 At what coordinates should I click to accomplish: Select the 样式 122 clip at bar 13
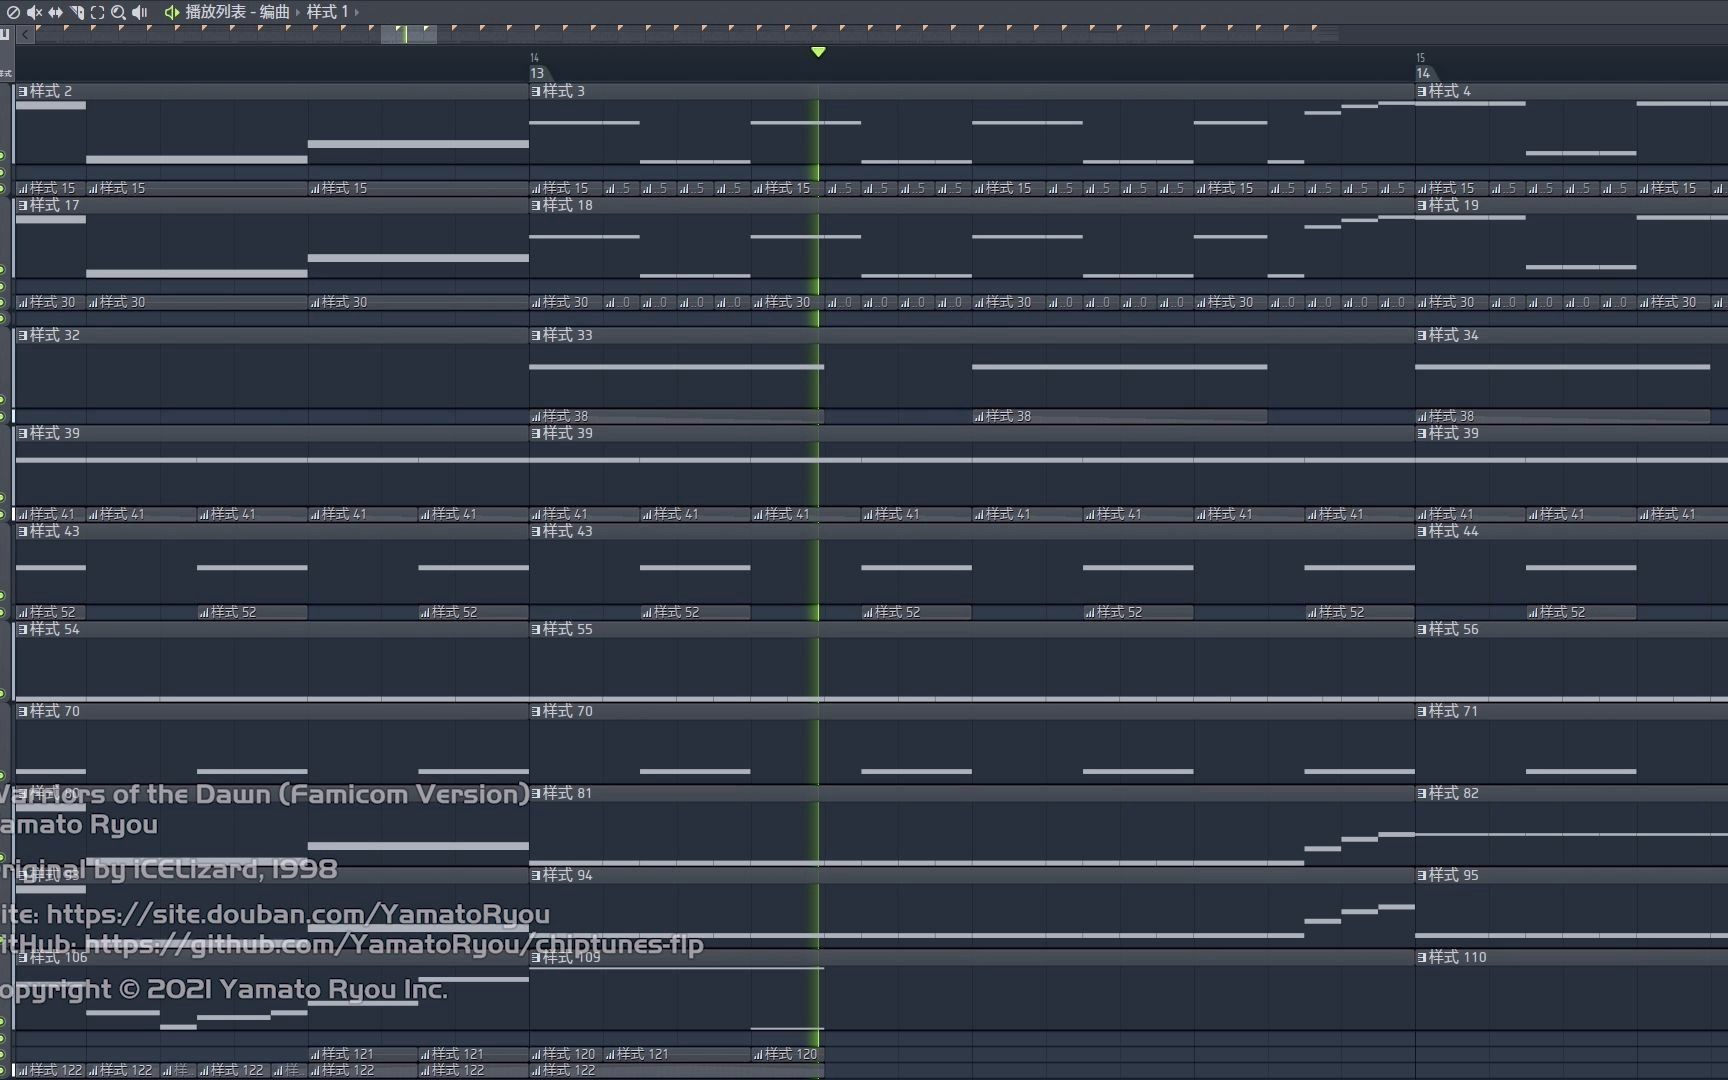click(x=676, y=1070)
